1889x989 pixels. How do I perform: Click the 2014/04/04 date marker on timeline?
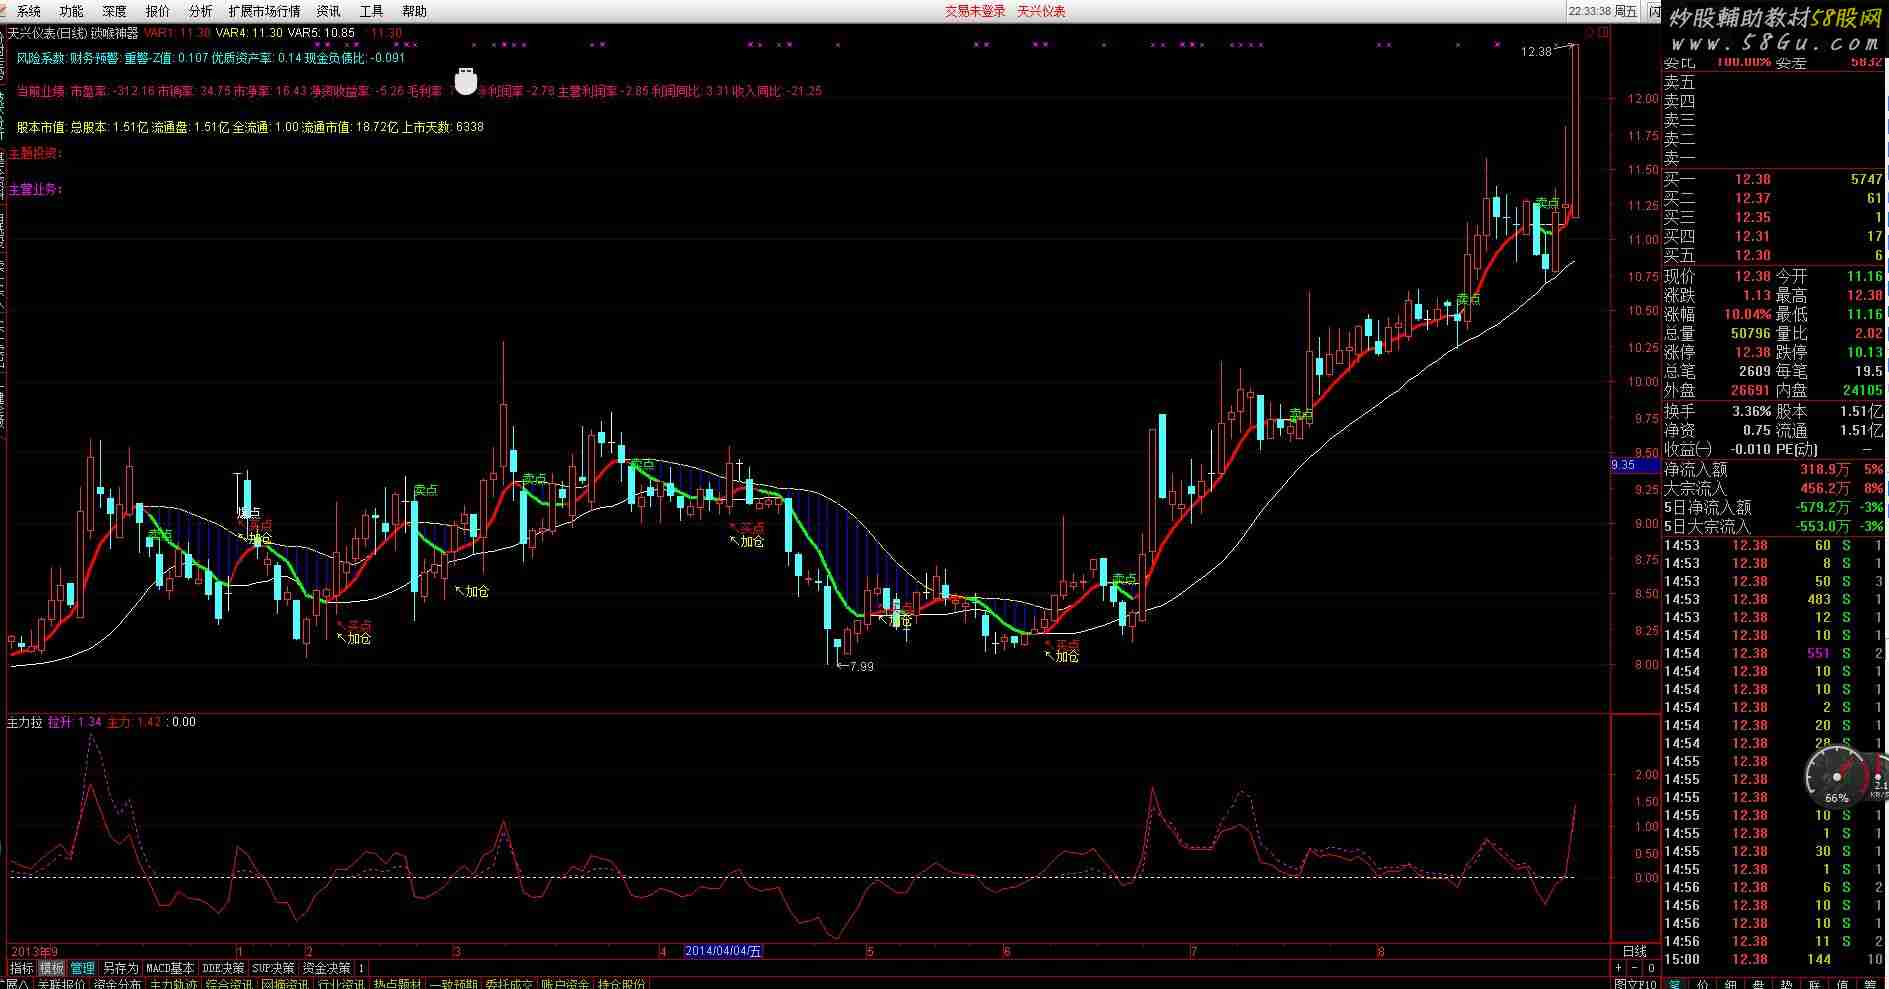[722, 951]
